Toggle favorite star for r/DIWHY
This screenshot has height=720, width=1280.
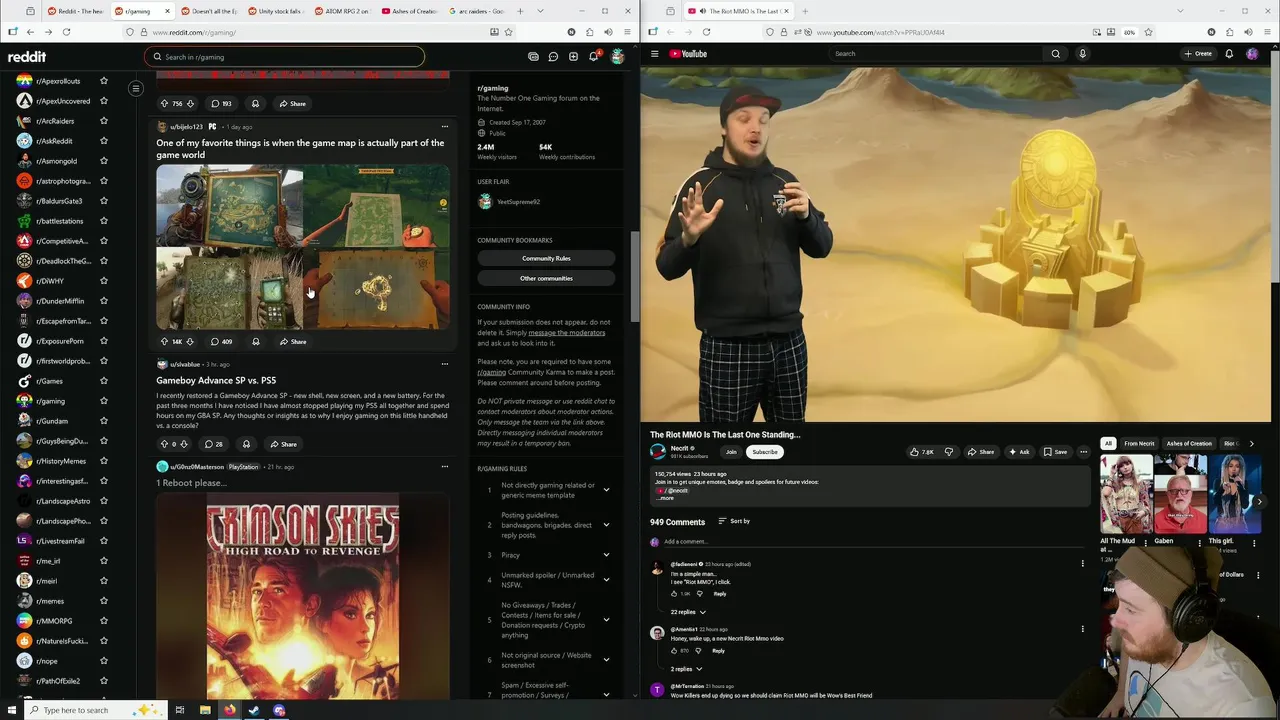[104, 281]
